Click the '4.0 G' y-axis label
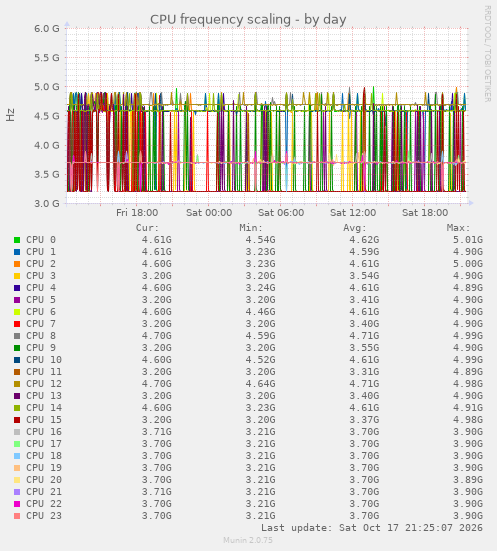Viewport: 497px width, 551px height. (x=47, y=145)
